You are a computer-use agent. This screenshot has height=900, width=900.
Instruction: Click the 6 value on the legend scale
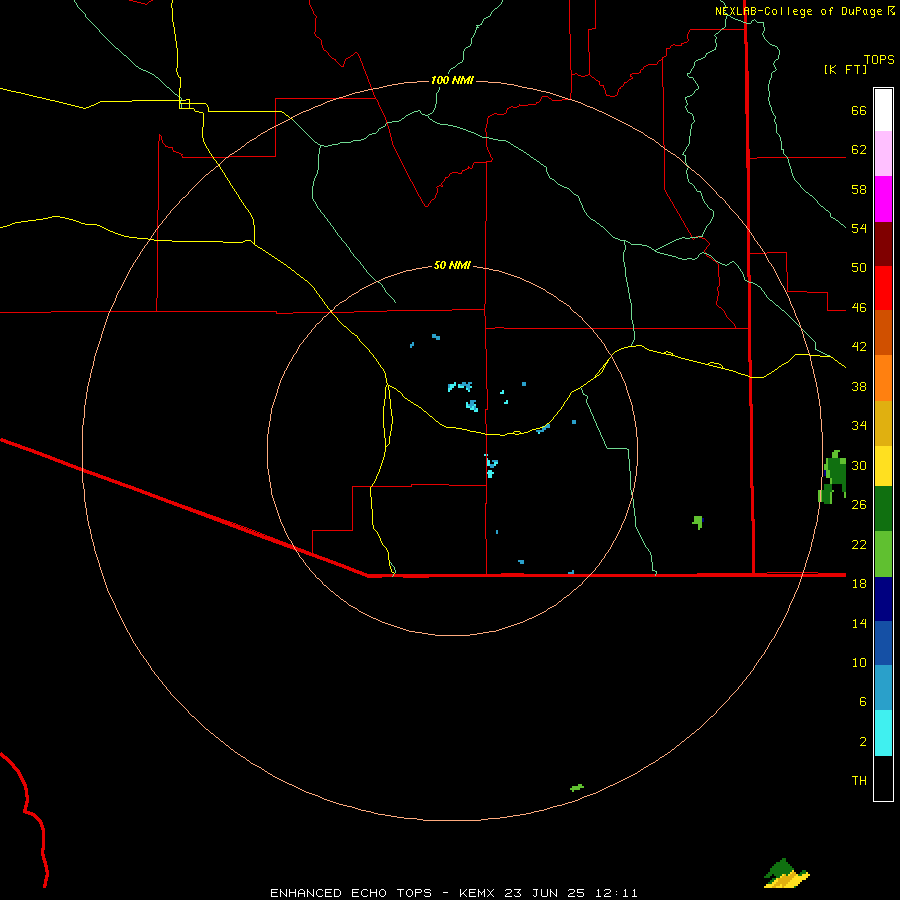(x=863, y=702)
